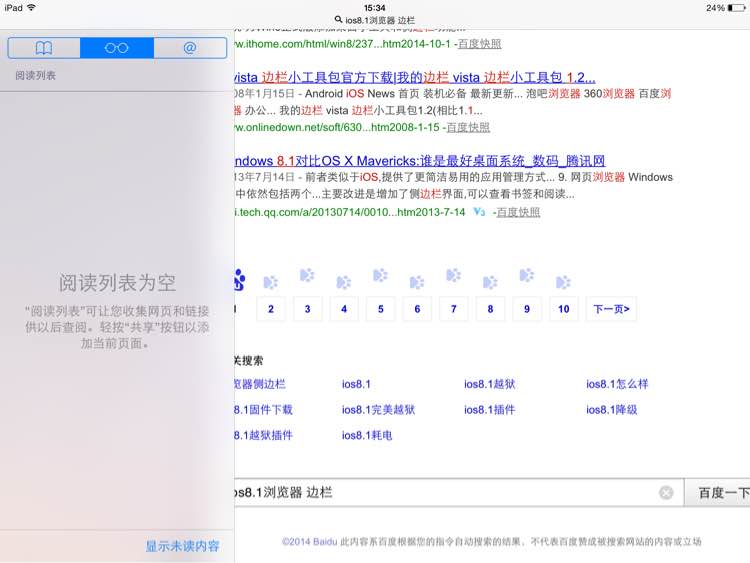The image size is (750, 563).
Task: Click the Baidu paw icon above page 3
Action: pyautogui.click(x=307, y=275)
